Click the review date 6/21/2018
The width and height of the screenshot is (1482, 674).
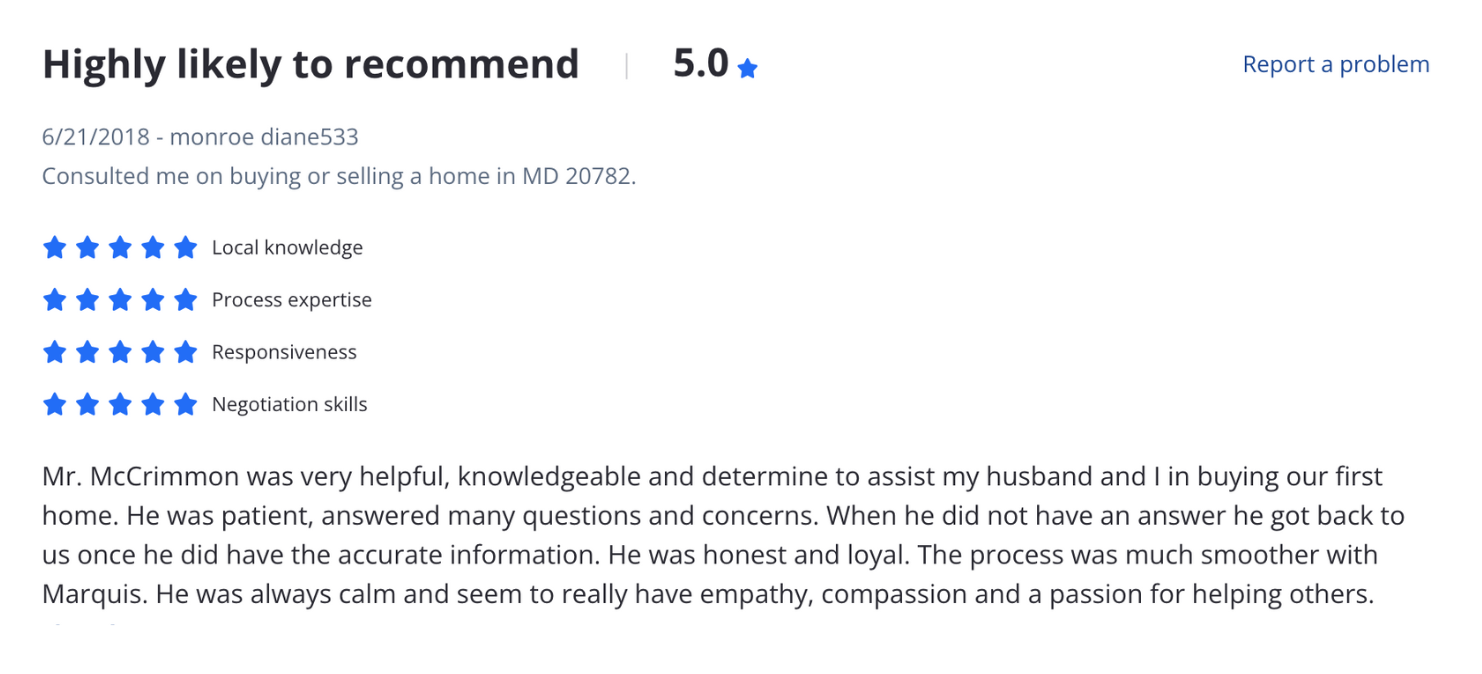coord(96,137)
